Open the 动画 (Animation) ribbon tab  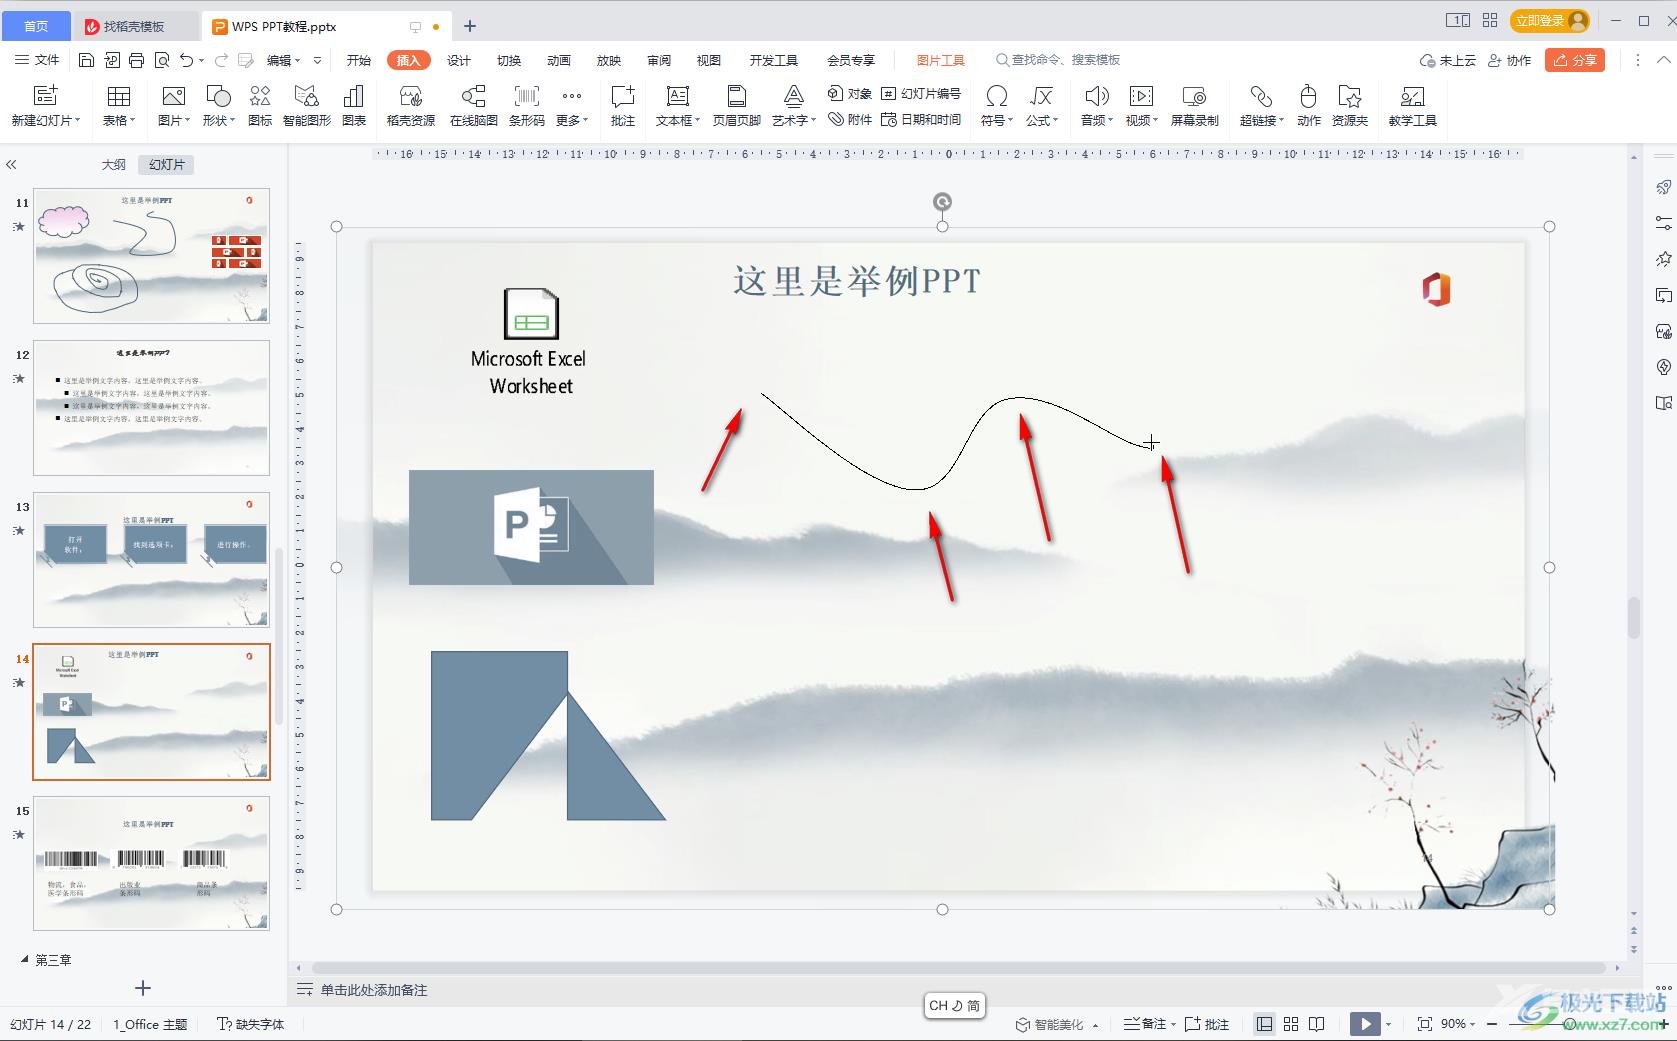coord(559,60)
